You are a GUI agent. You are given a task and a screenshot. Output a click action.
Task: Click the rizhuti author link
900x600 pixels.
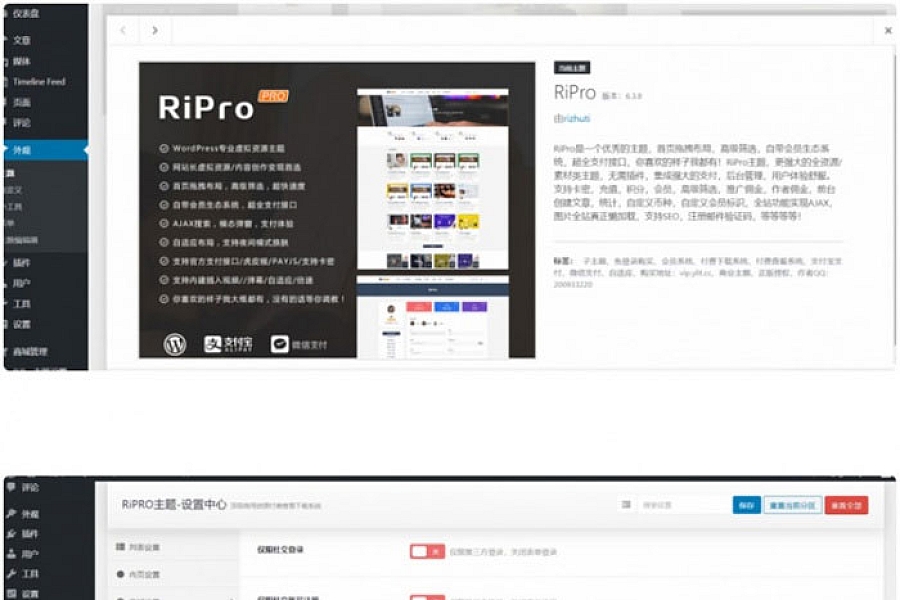pyautogui.click(x=573, y=118)
